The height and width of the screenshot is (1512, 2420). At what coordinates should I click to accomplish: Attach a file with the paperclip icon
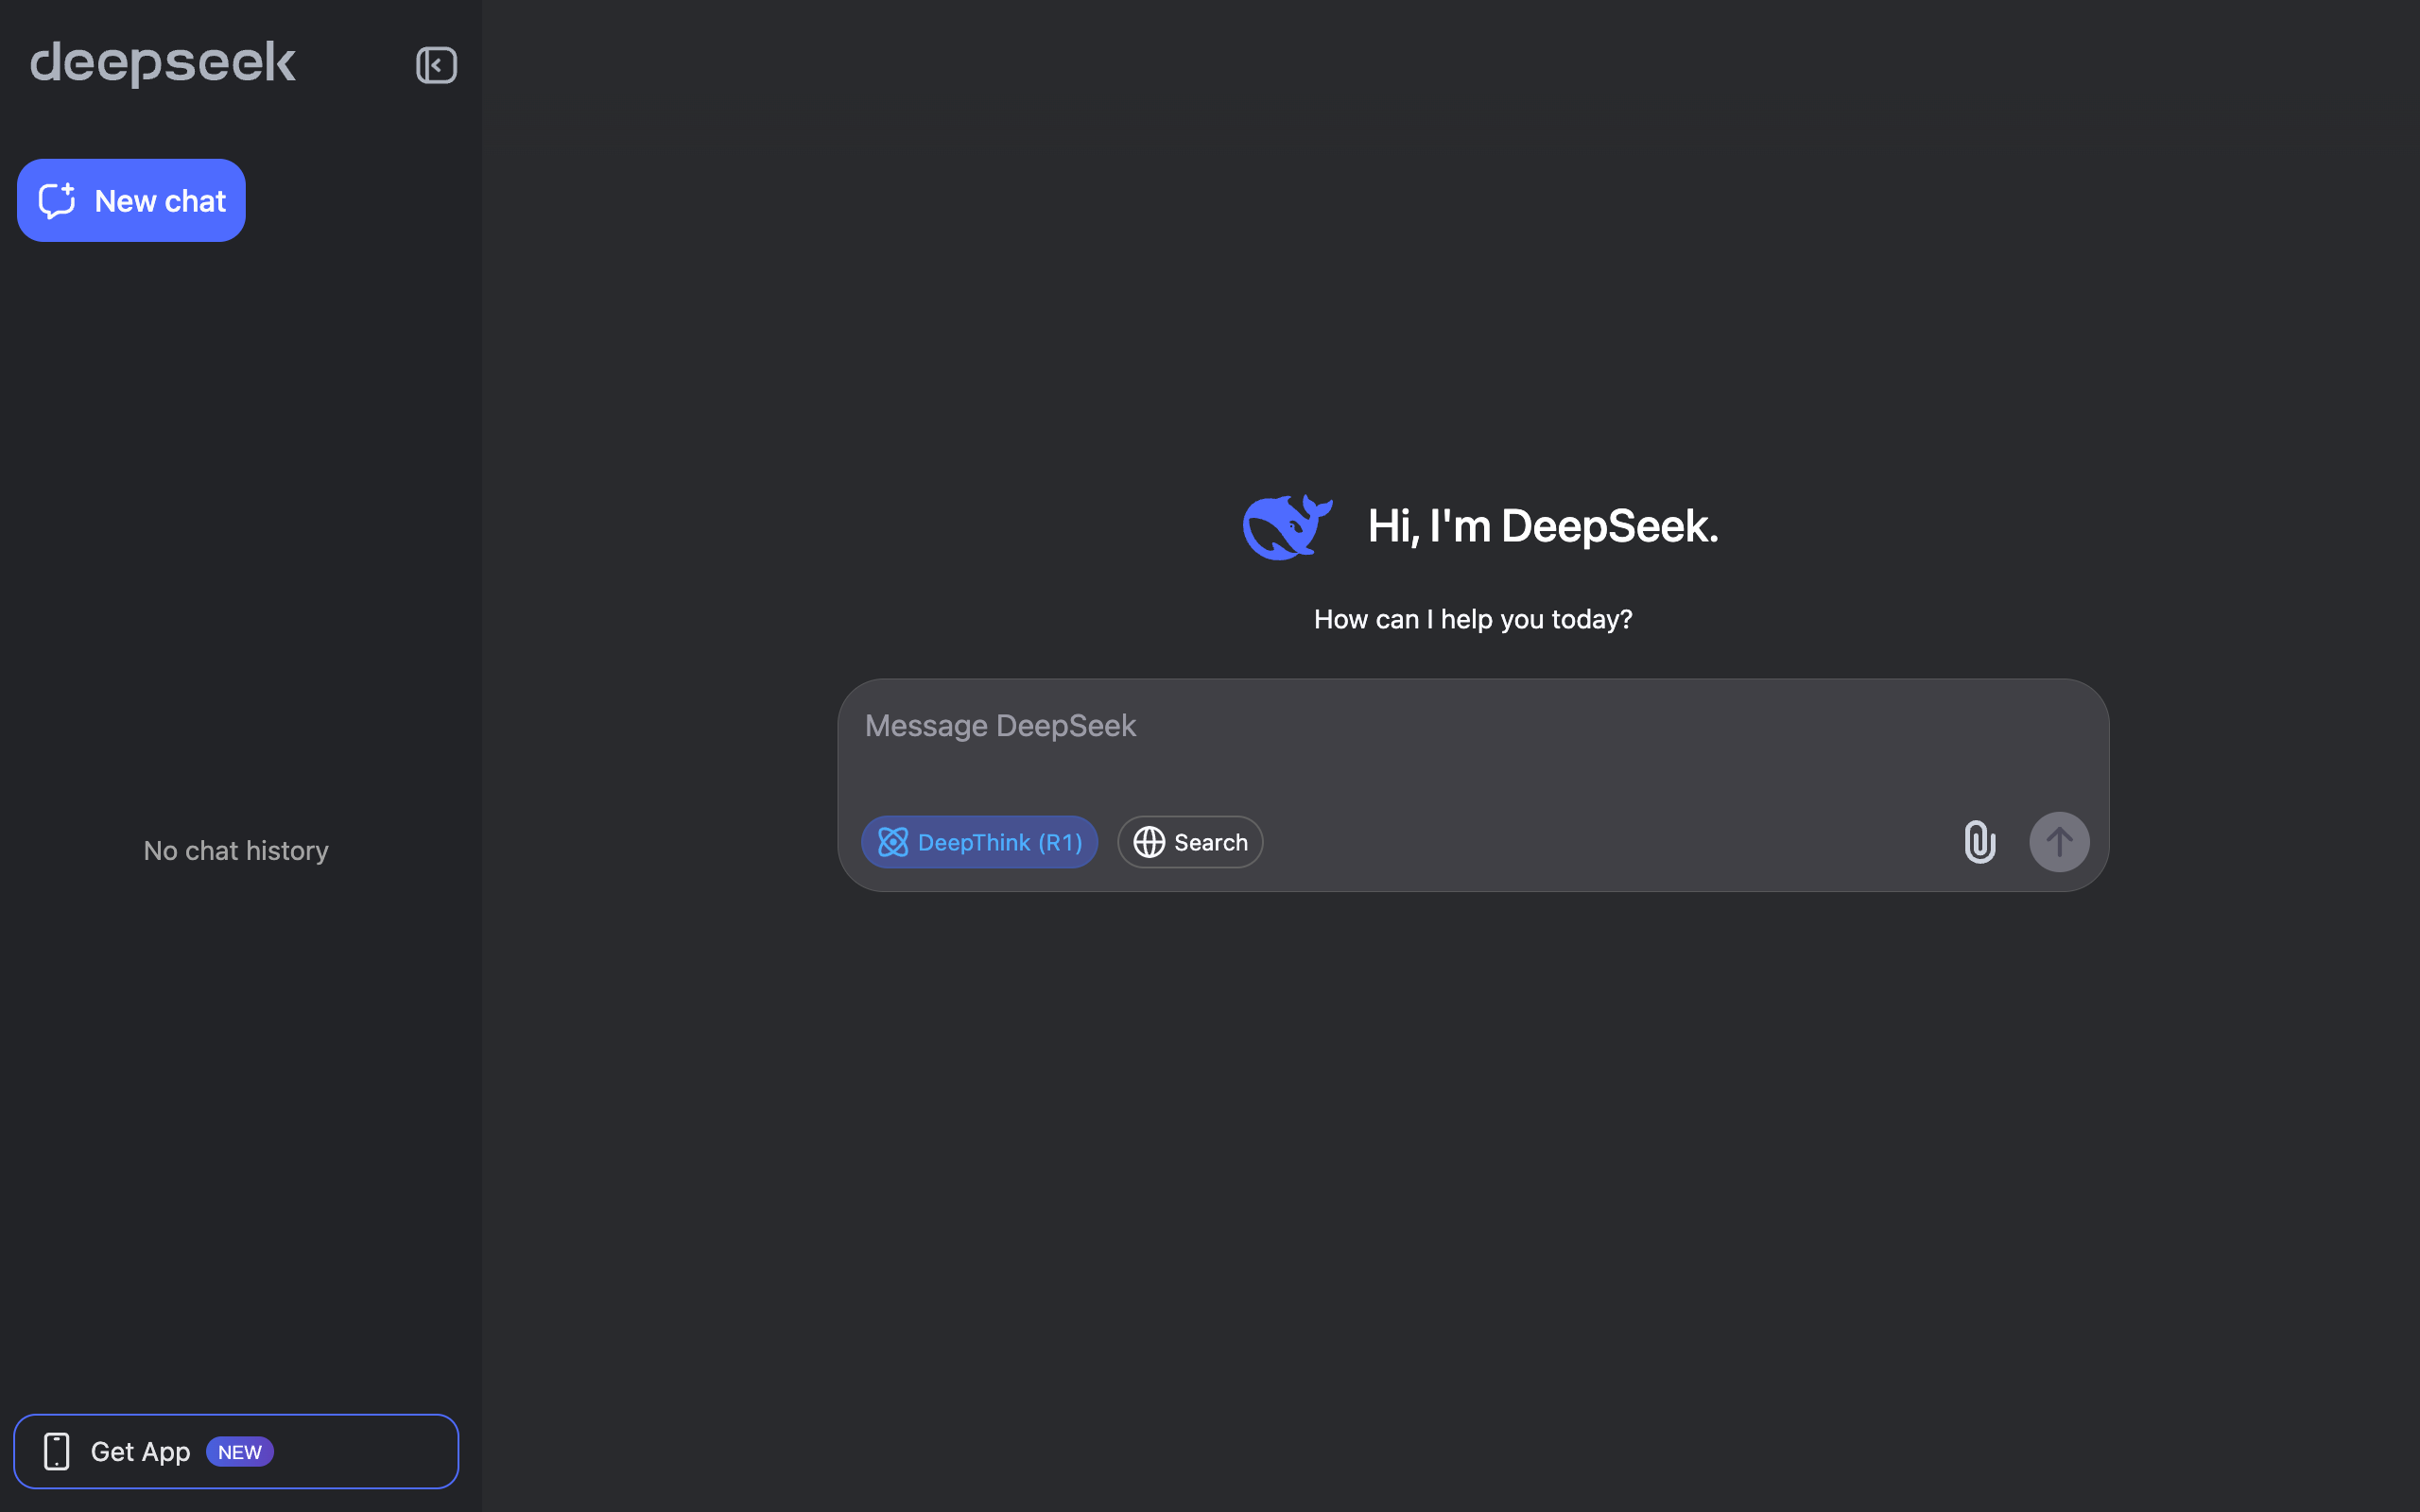[1979, 842]
